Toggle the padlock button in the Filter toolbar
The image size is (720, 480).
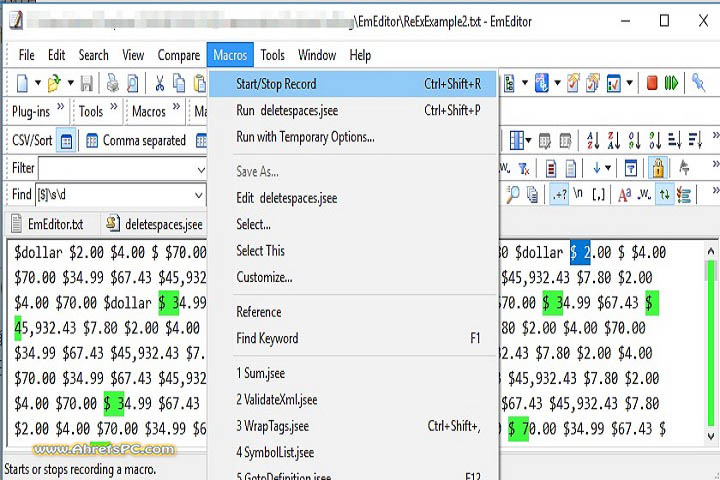(658, 168)
